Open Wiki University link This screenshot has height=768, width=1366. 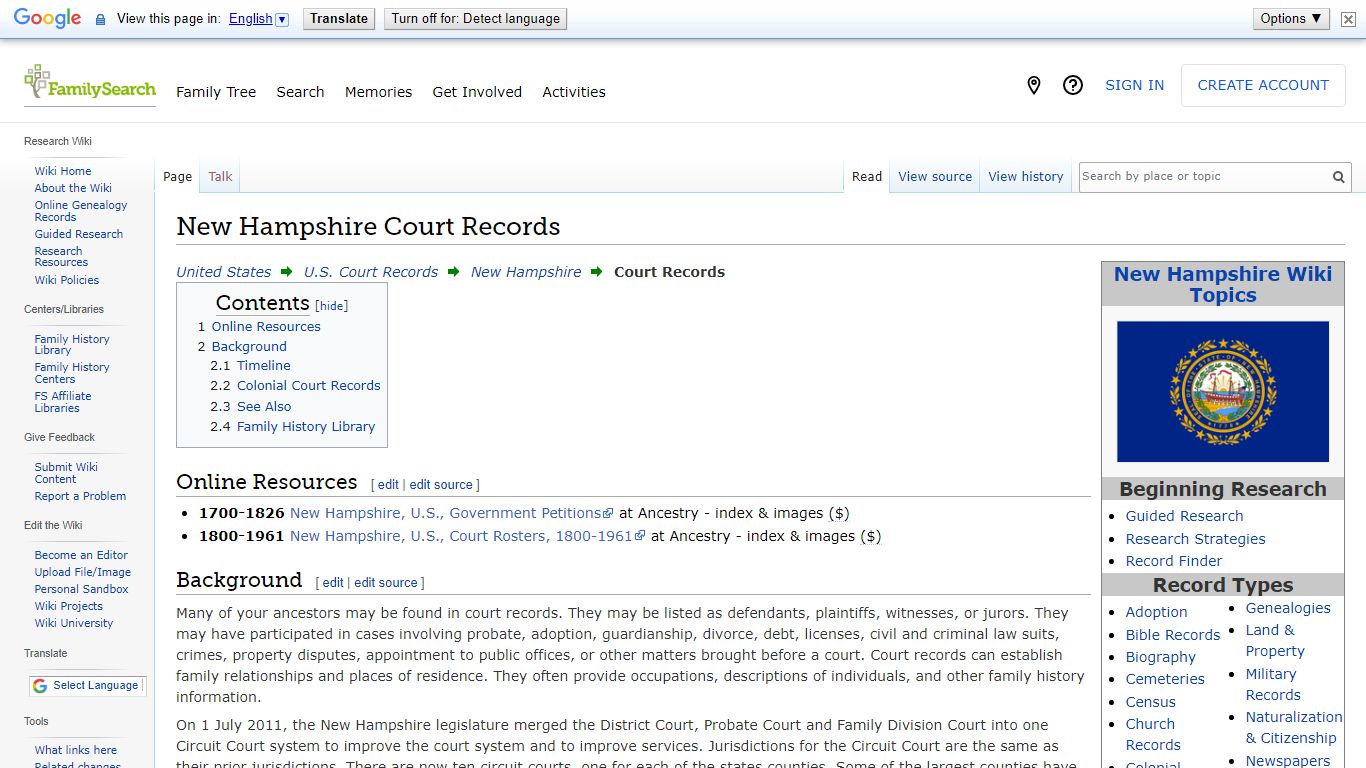click(74, 623)
